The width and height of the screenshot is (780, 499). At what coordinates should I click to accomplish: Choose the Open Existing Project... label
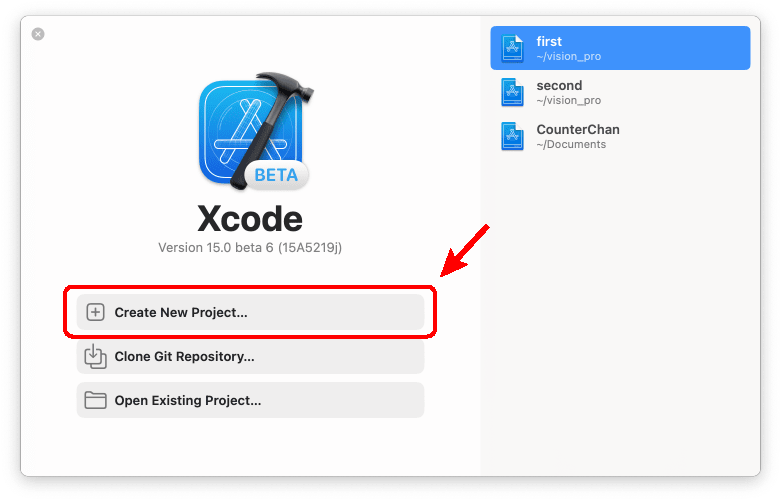[x=188, y=400]
